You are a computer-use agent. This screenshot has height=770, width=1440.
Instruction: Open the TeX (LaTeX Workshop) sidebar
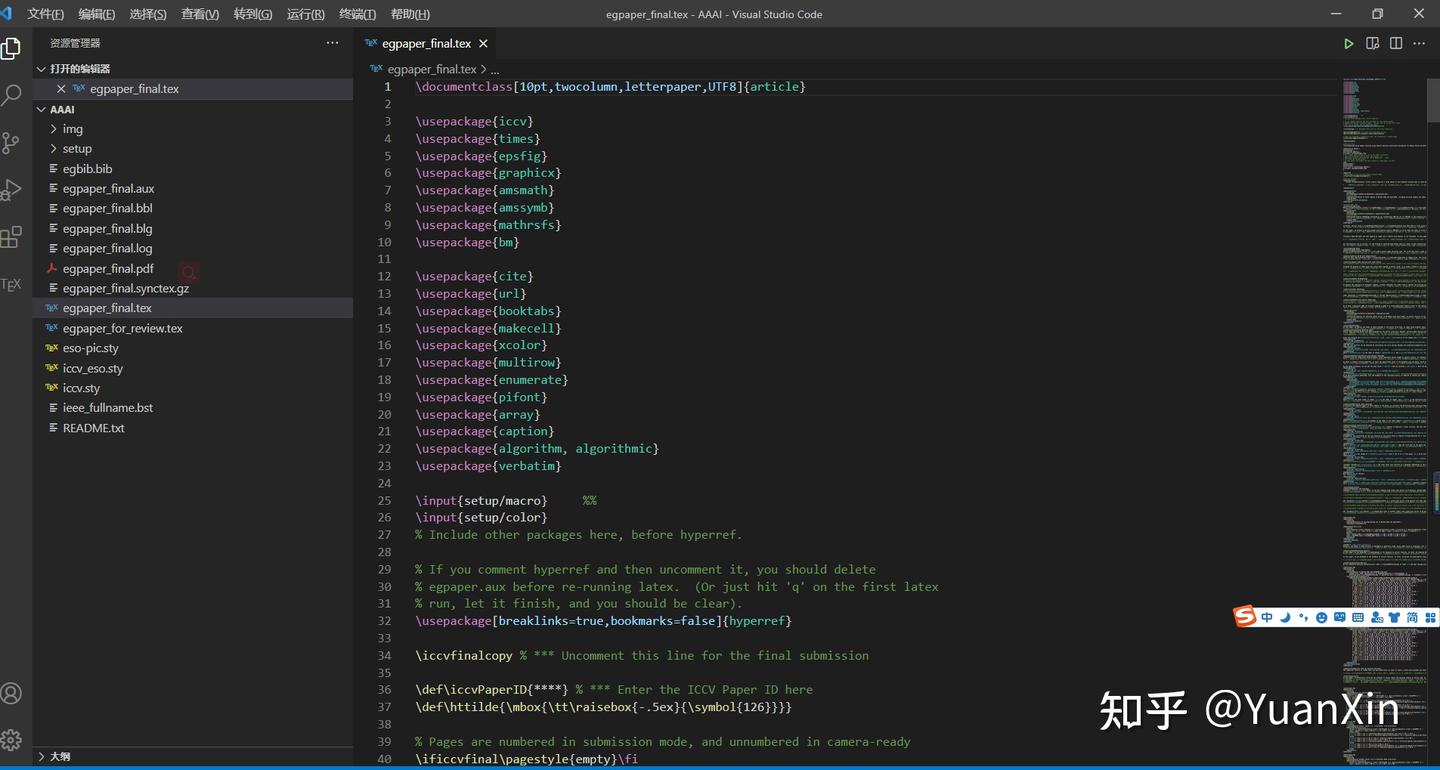click(11, 284)
